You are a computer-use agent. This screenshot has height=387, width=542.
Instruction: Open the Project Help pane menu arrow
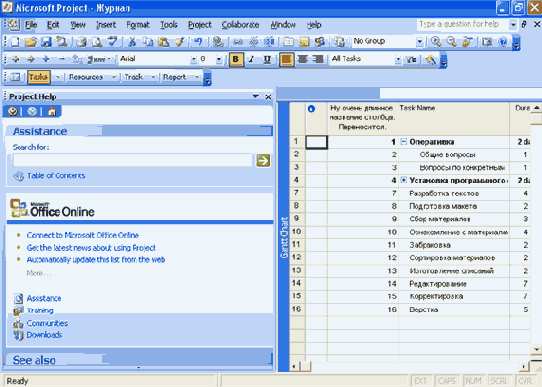pos(256,96)
